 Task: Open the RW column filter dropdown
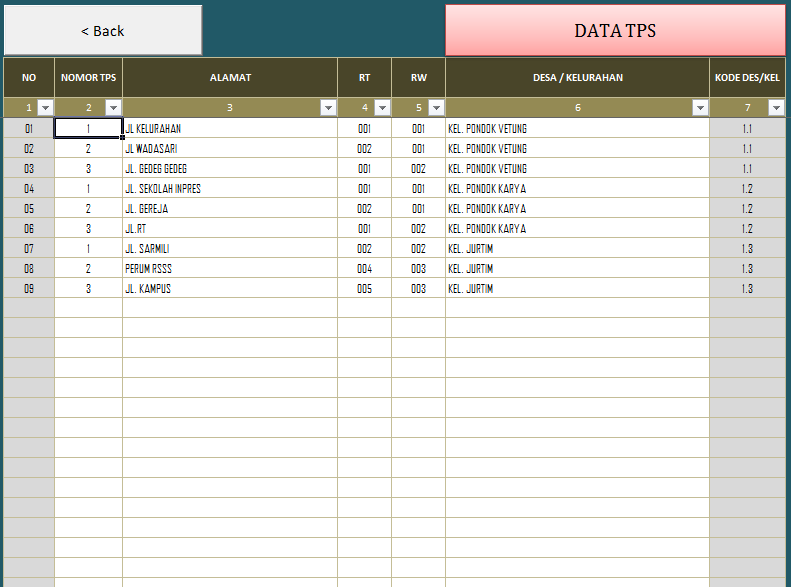436,107
